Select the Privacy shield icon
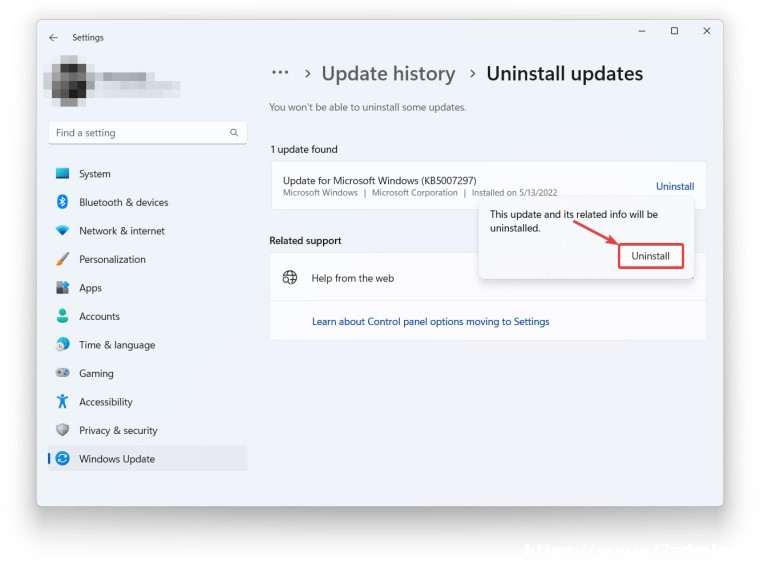 (63, 430)
